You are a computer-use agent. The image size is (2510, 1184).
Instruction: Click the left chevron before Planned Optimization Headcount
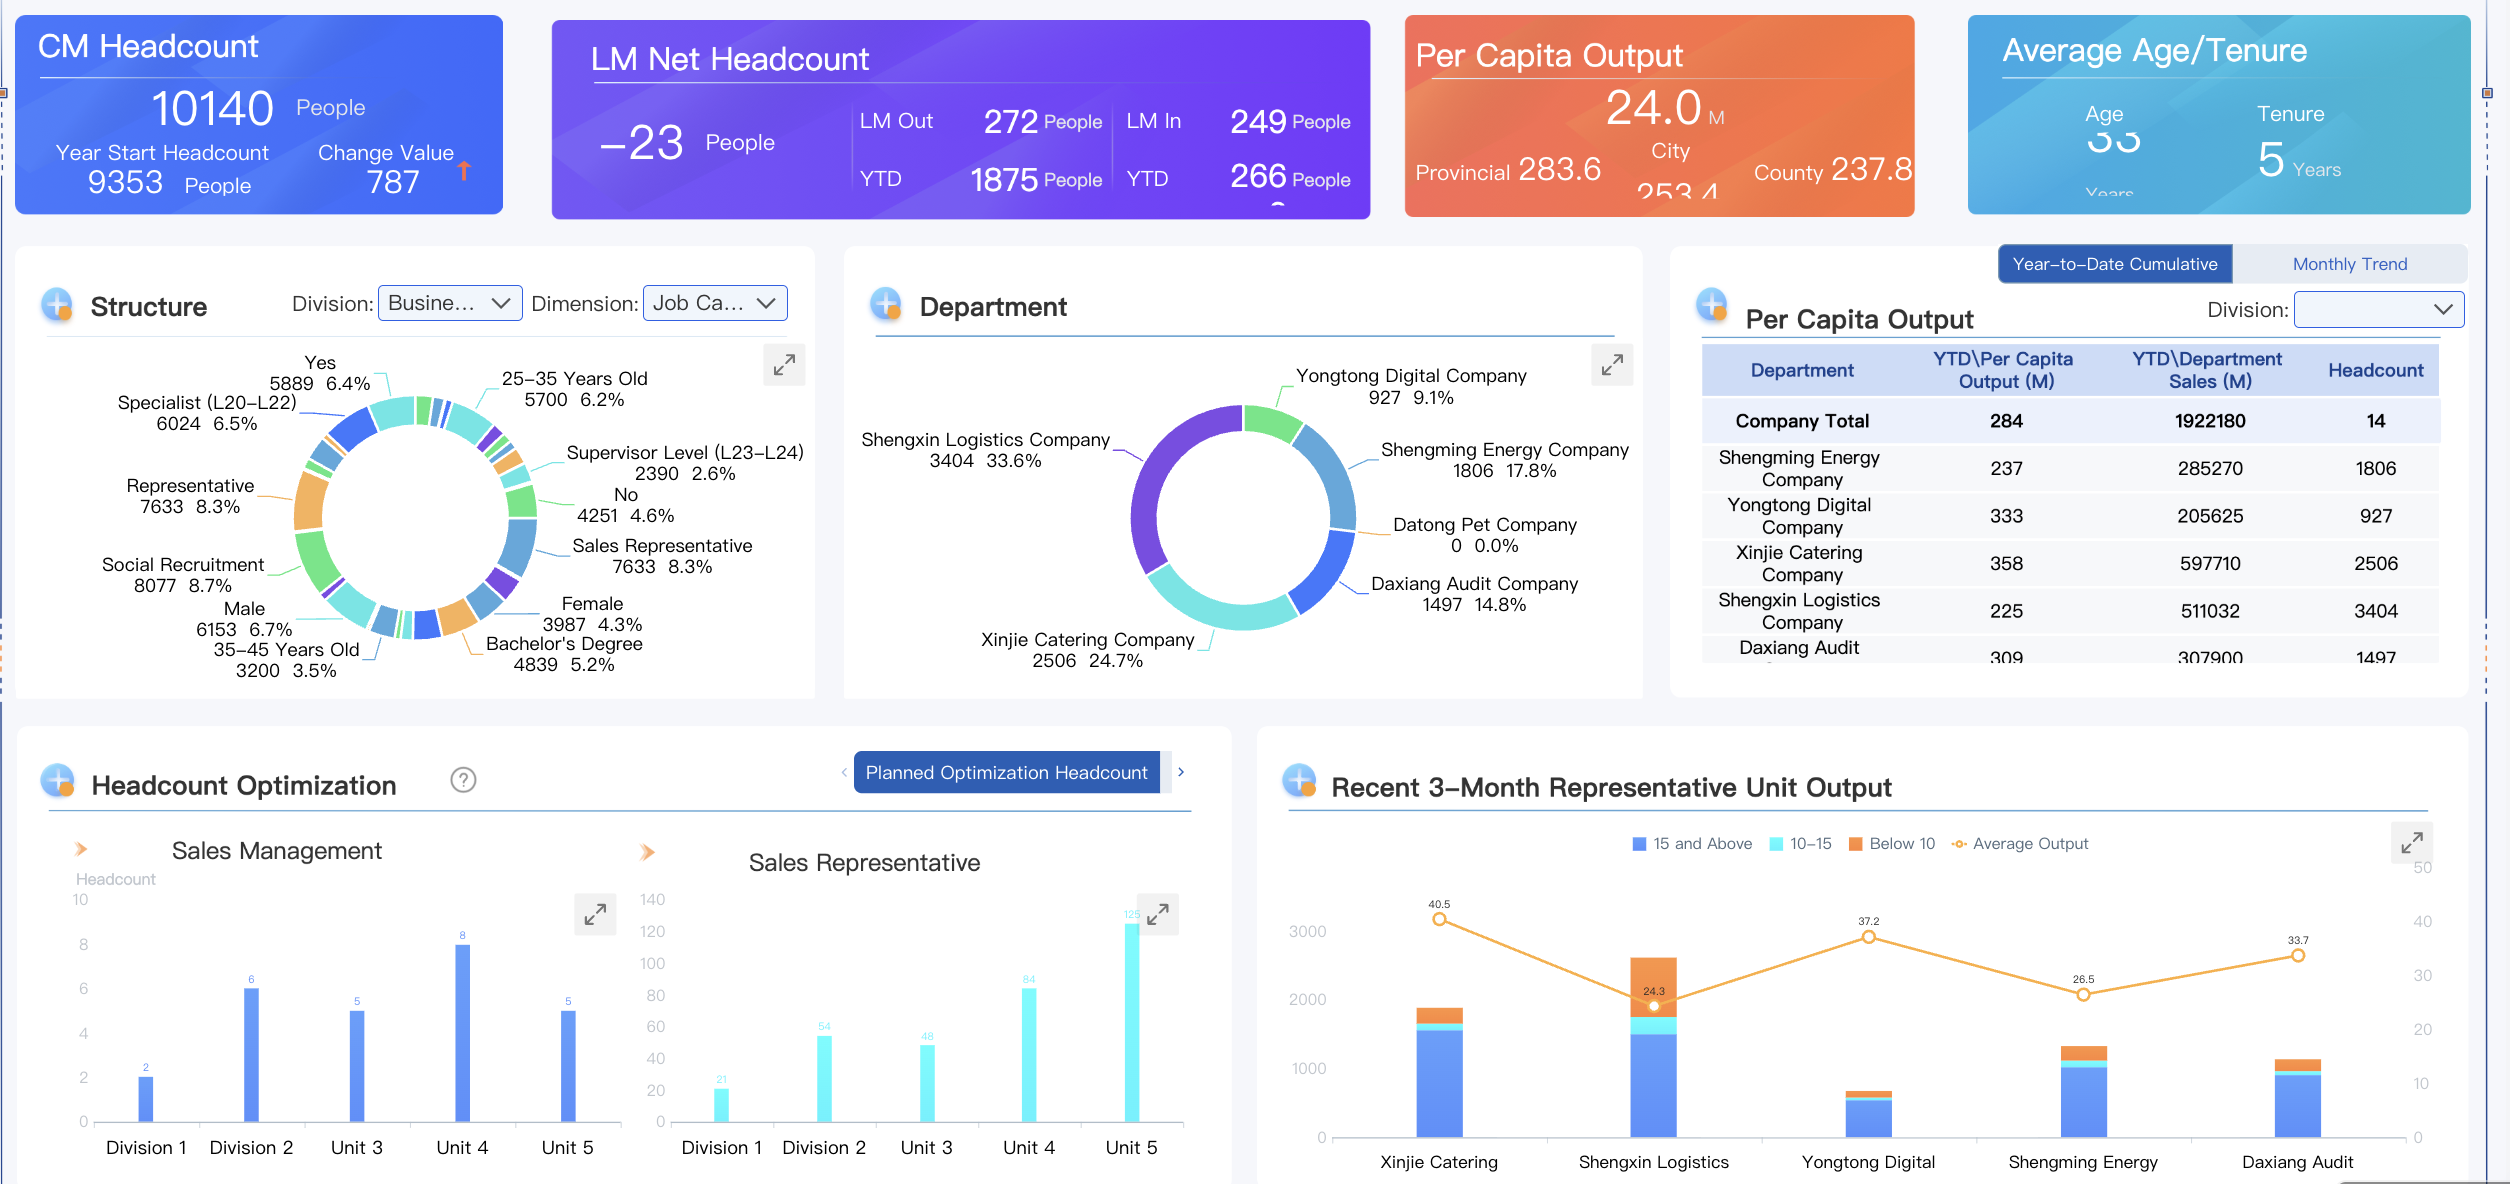pyautogui.click(x=844, y=772)
